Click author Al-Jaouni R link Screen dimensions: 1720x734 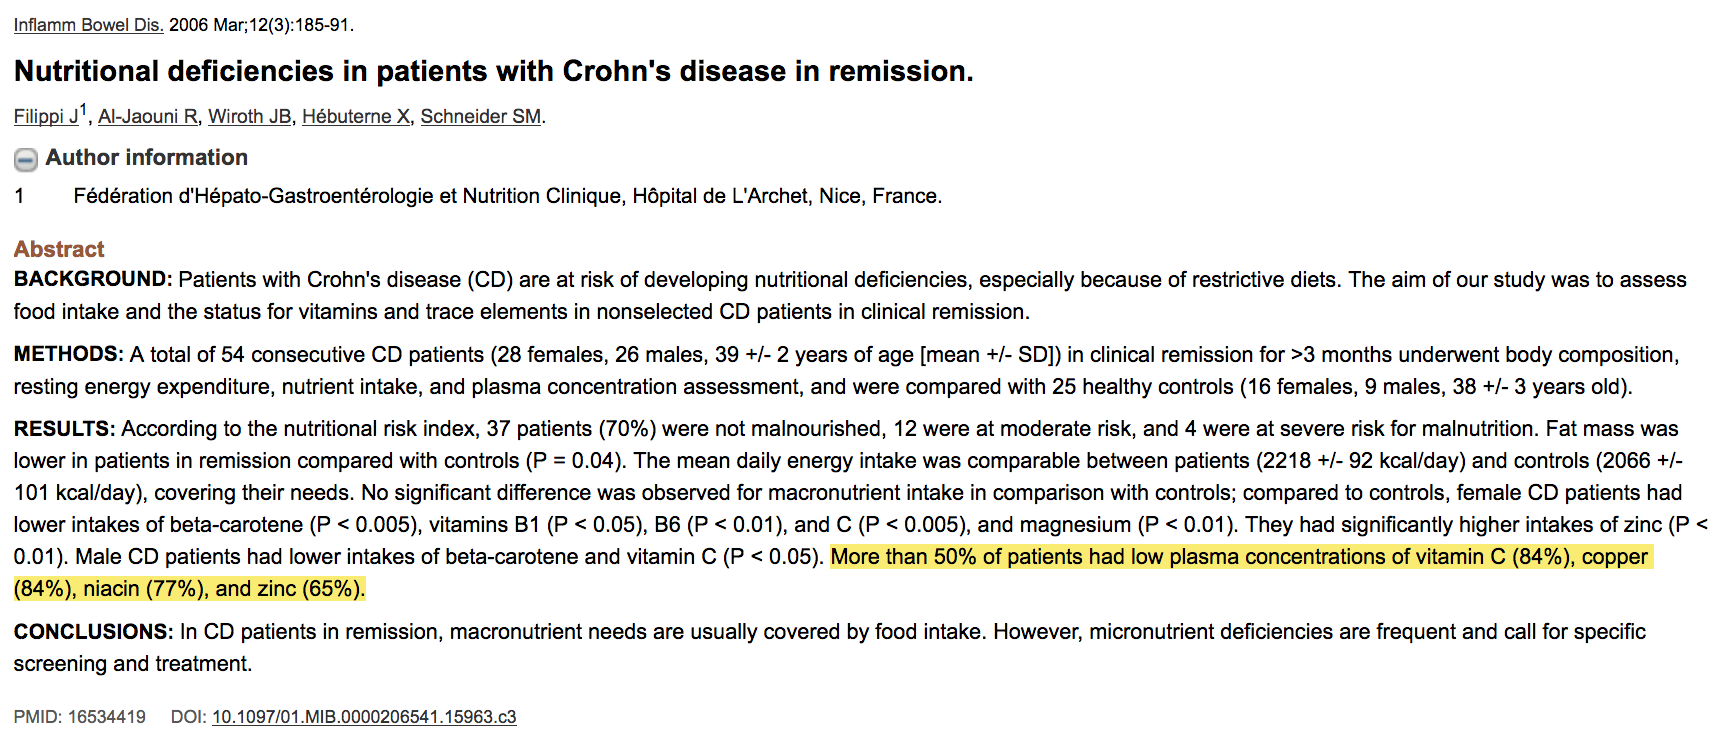(147, 117)
